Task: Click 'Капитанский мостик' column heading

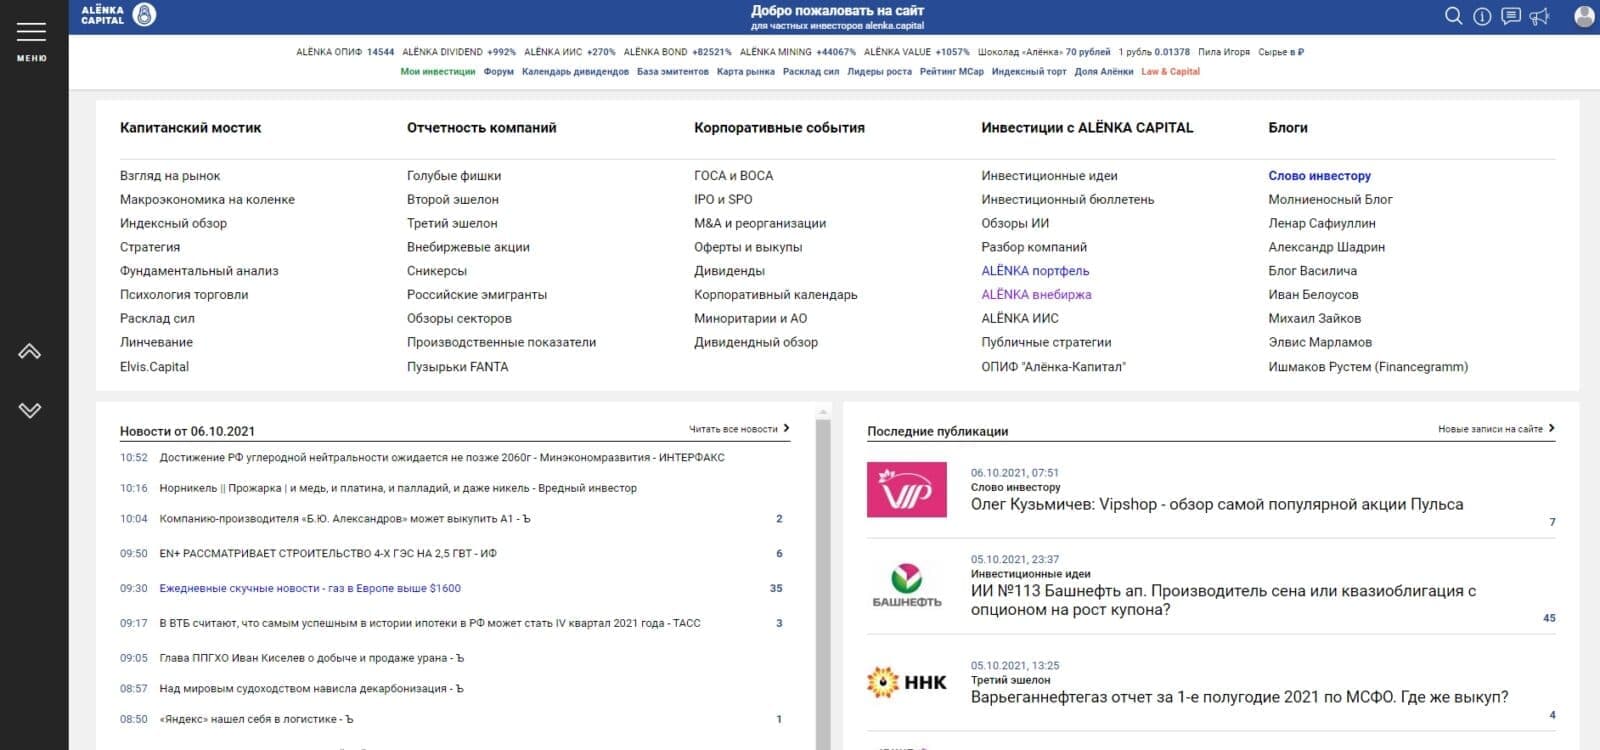Action: pyautogui.click(x=190, y=128)
